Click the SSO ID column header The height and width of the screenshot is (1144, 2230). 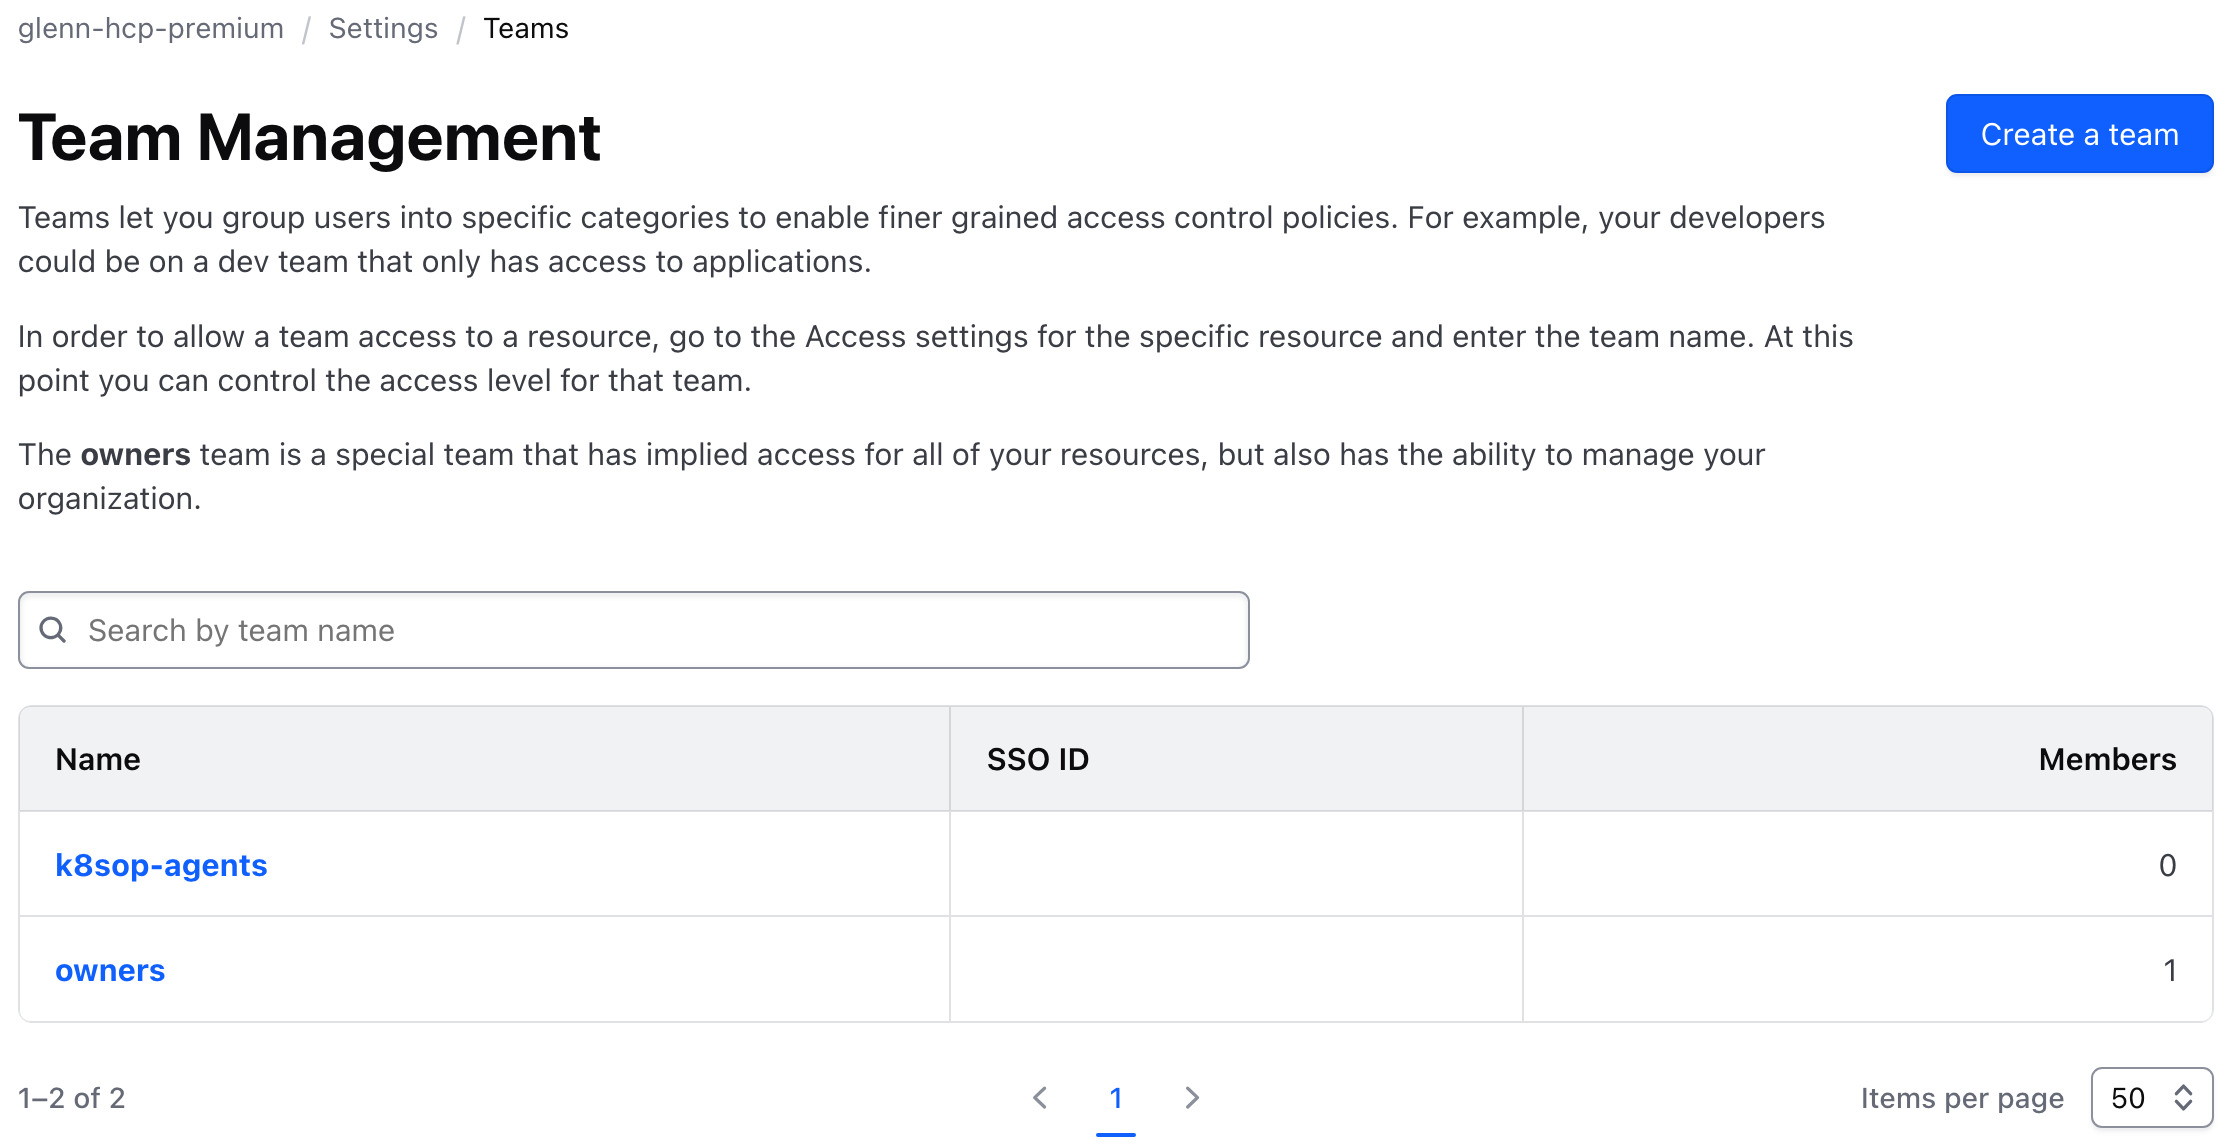click(x=1038, y=759)
